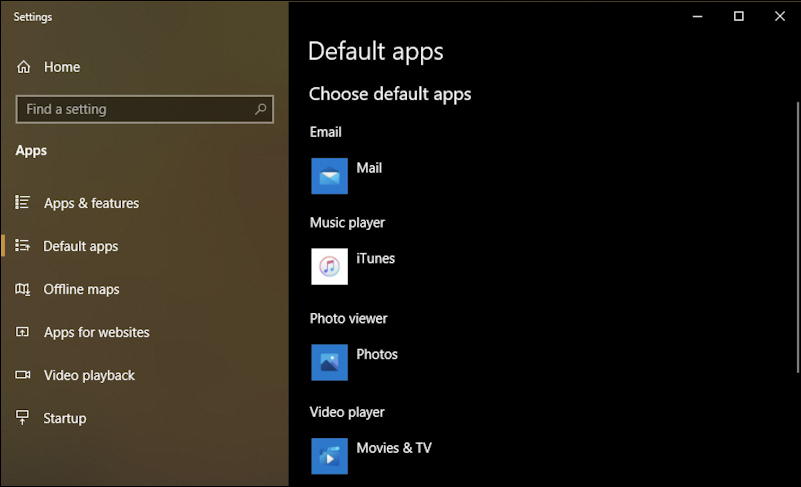Click the Apps category heading in sidebar

tap(31, 151)
